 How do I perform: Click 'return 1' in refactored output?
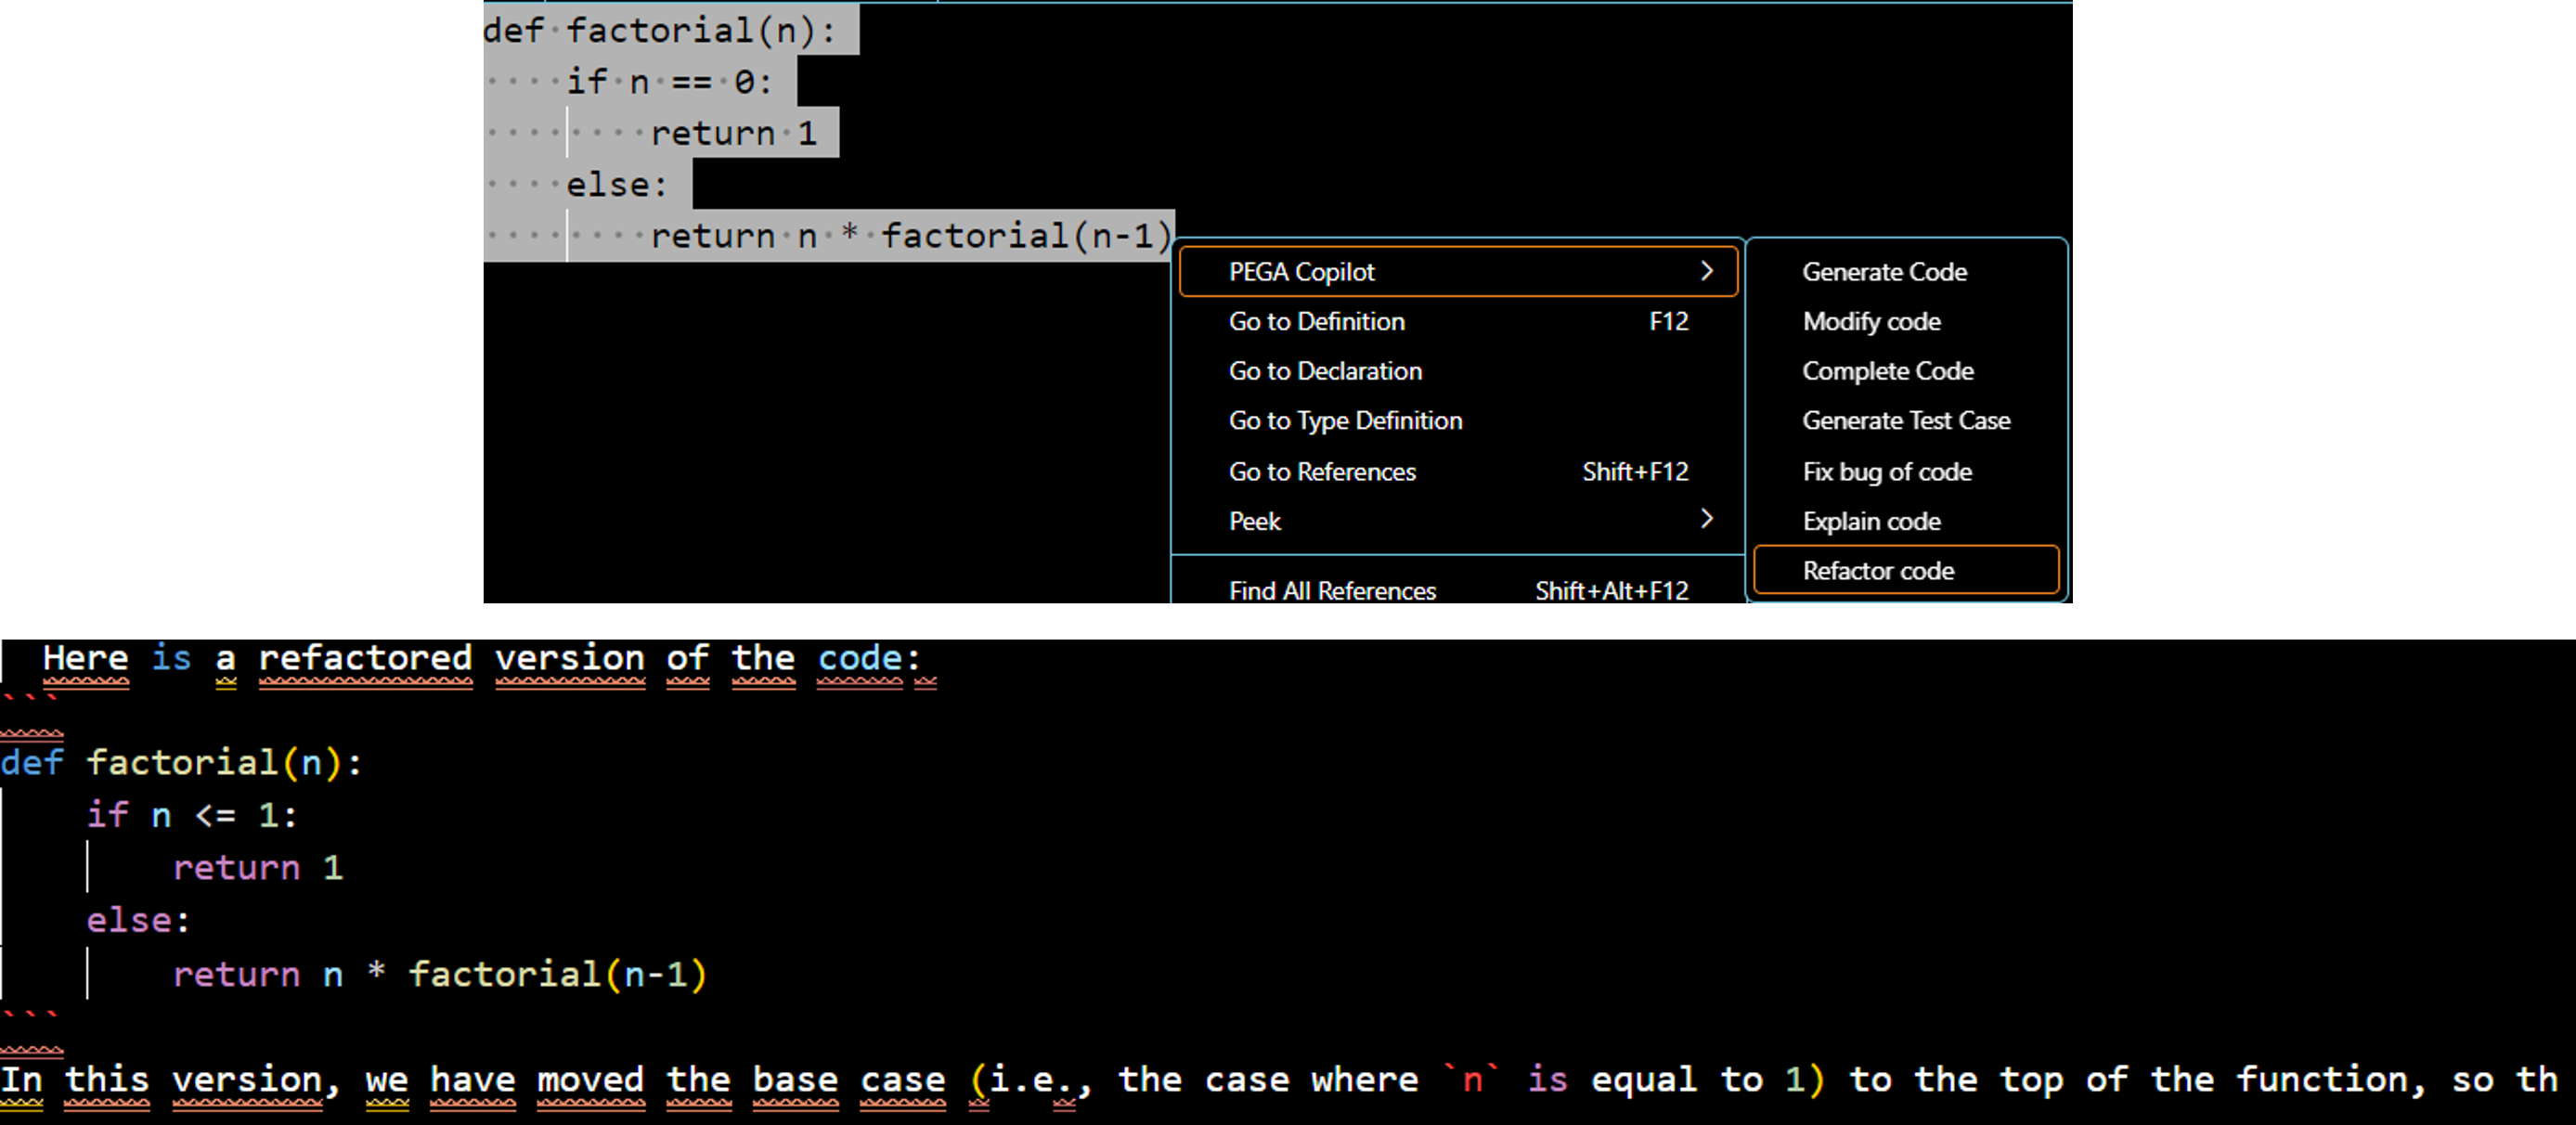coord(258,868)
